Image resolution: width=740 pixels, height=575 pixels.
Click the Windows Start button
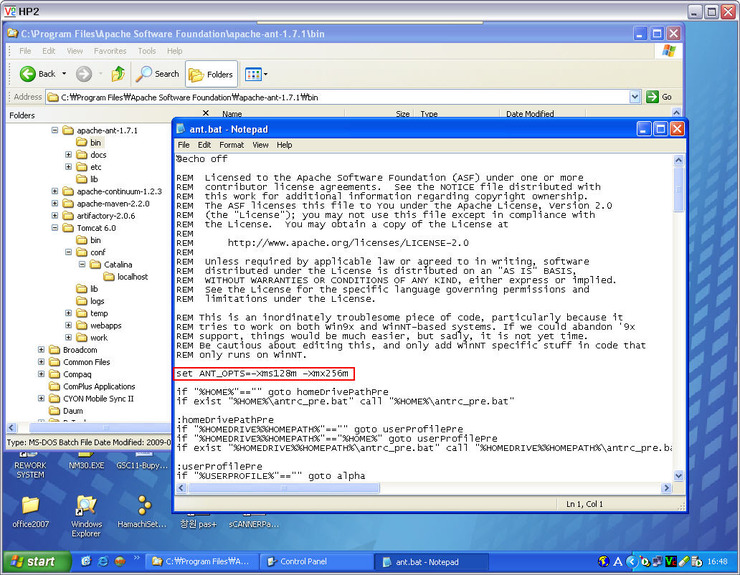click(x=34, y=561)
